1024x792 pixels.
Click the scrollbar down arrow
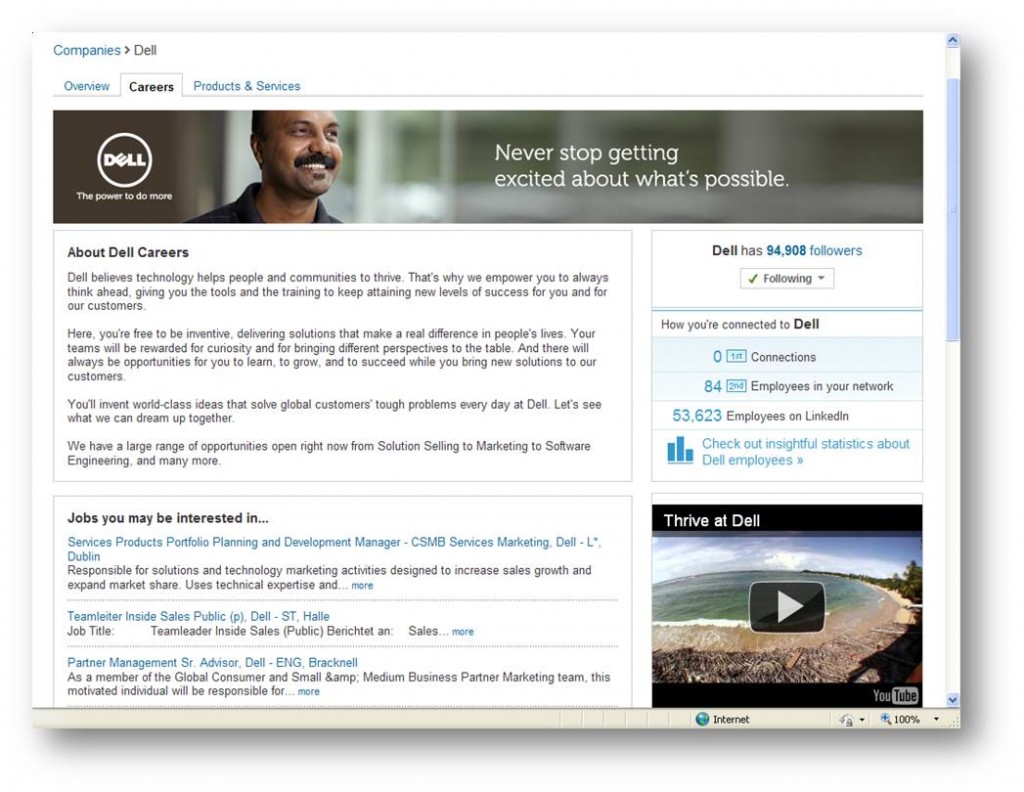click(x=953, y=700)
